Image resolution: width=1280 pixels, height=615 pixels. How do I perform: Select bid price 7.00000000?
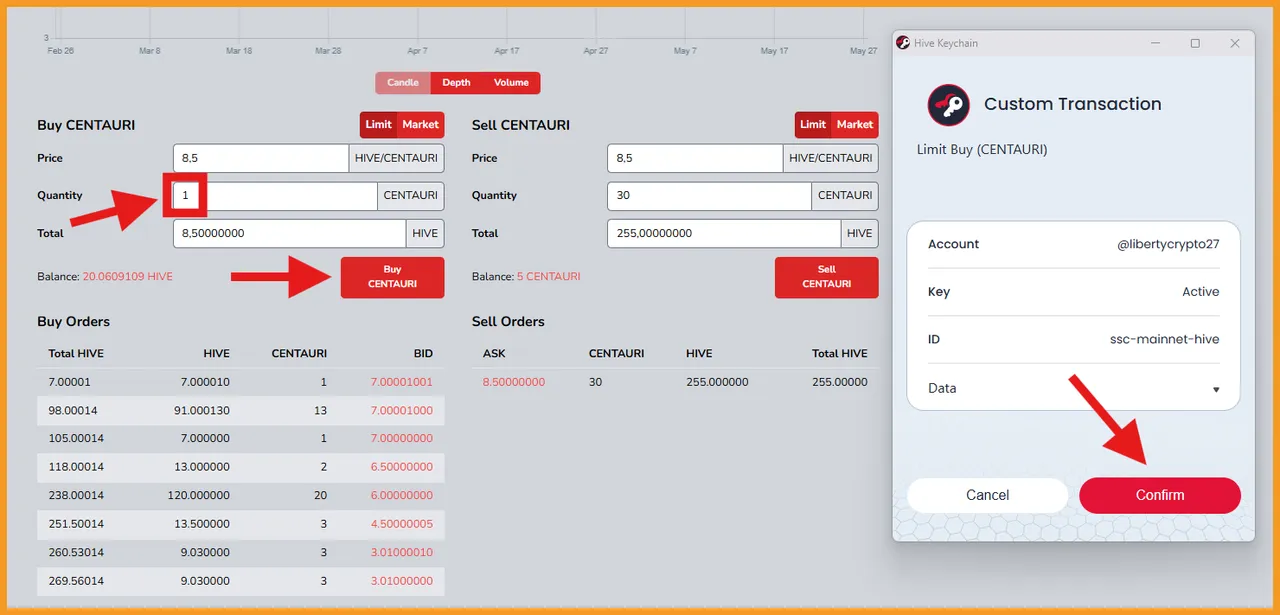[x=402, y=438]
